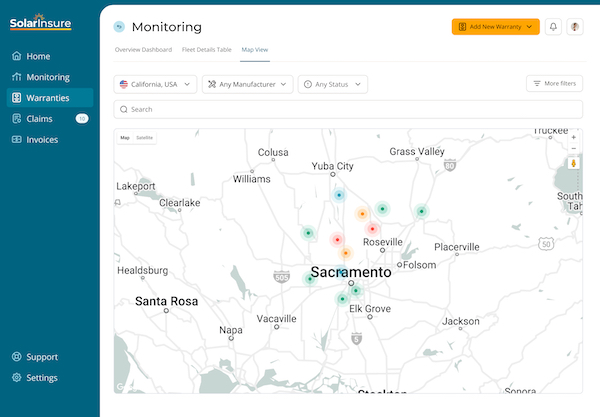Switch map to Satellite view
Viewport: 600px width, 417px height.
tap(145, 137)
